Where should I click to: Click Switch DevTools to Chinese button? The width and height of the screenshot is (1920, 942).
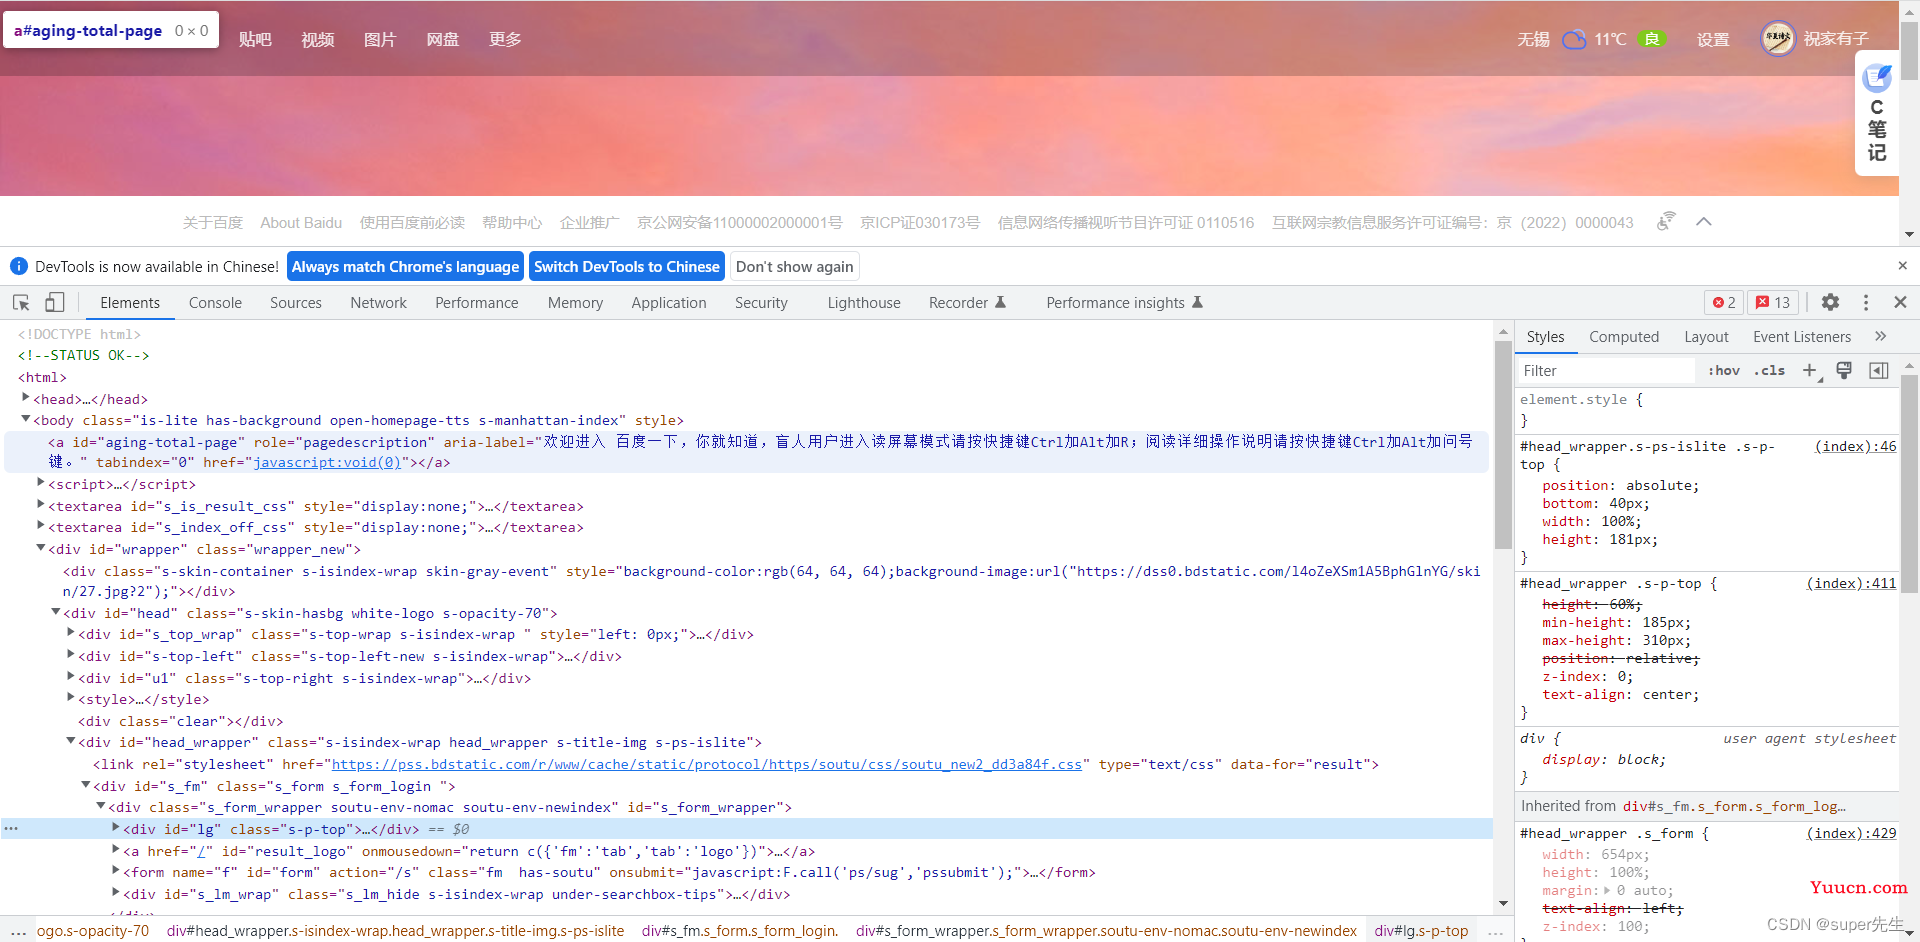[x=627, y=267]
